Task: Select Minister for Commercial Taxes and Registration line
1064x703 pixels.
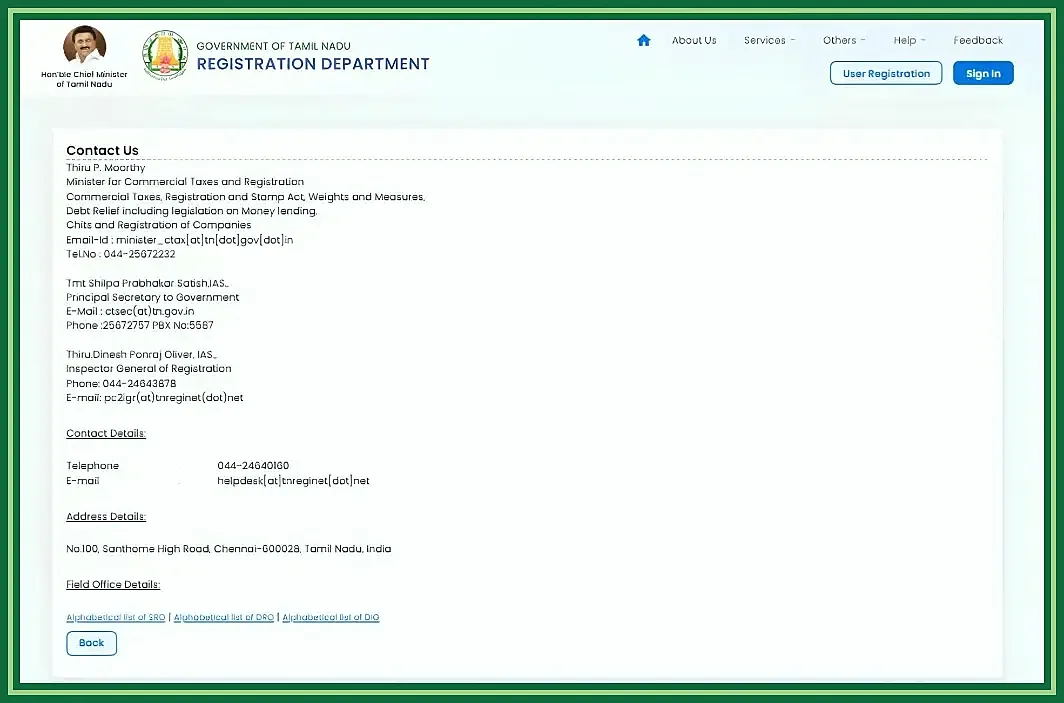Action: pos(185,182)
